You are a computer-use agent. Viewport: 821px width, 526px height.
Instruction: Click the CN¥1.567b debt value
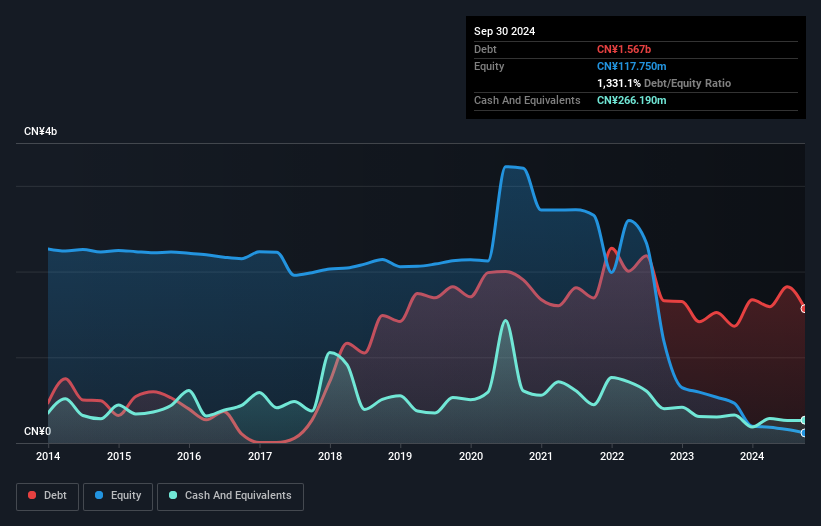coord(624,49)
